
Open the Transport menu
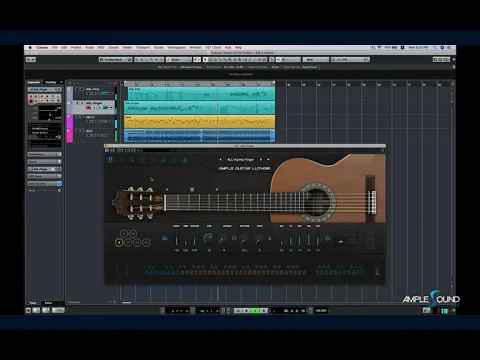(x=143, y=48)
